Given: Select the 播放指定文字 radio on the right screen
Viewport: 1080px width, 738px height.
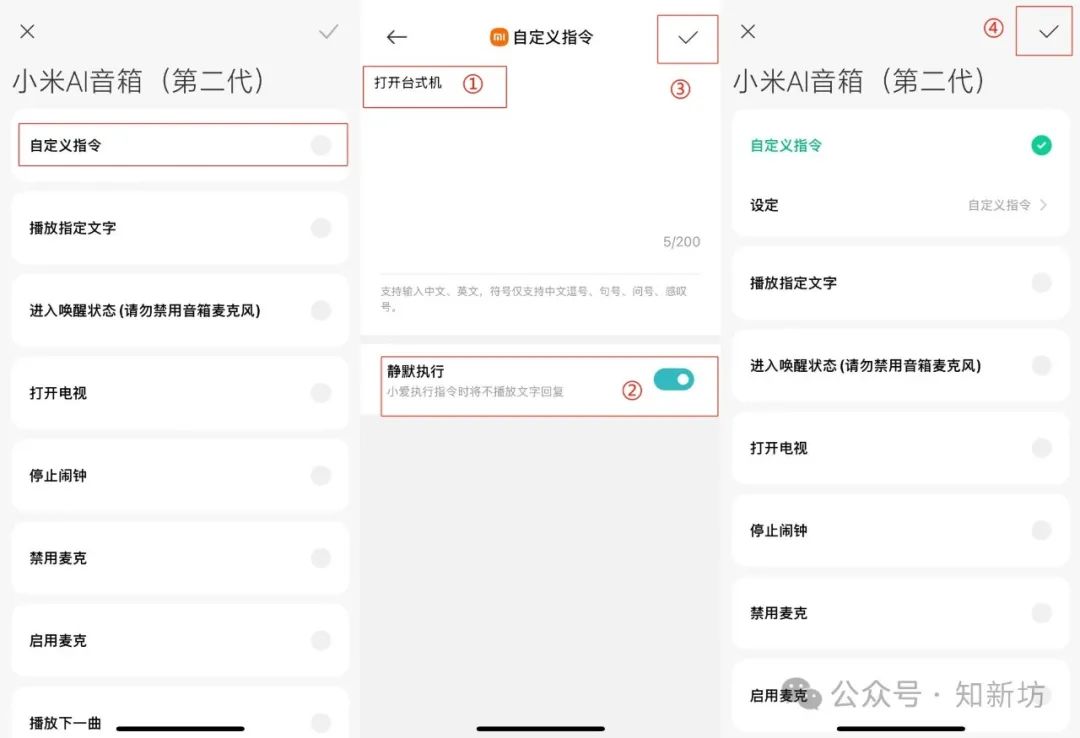Looking at the screenshot, I should (x=1041, y=283).
